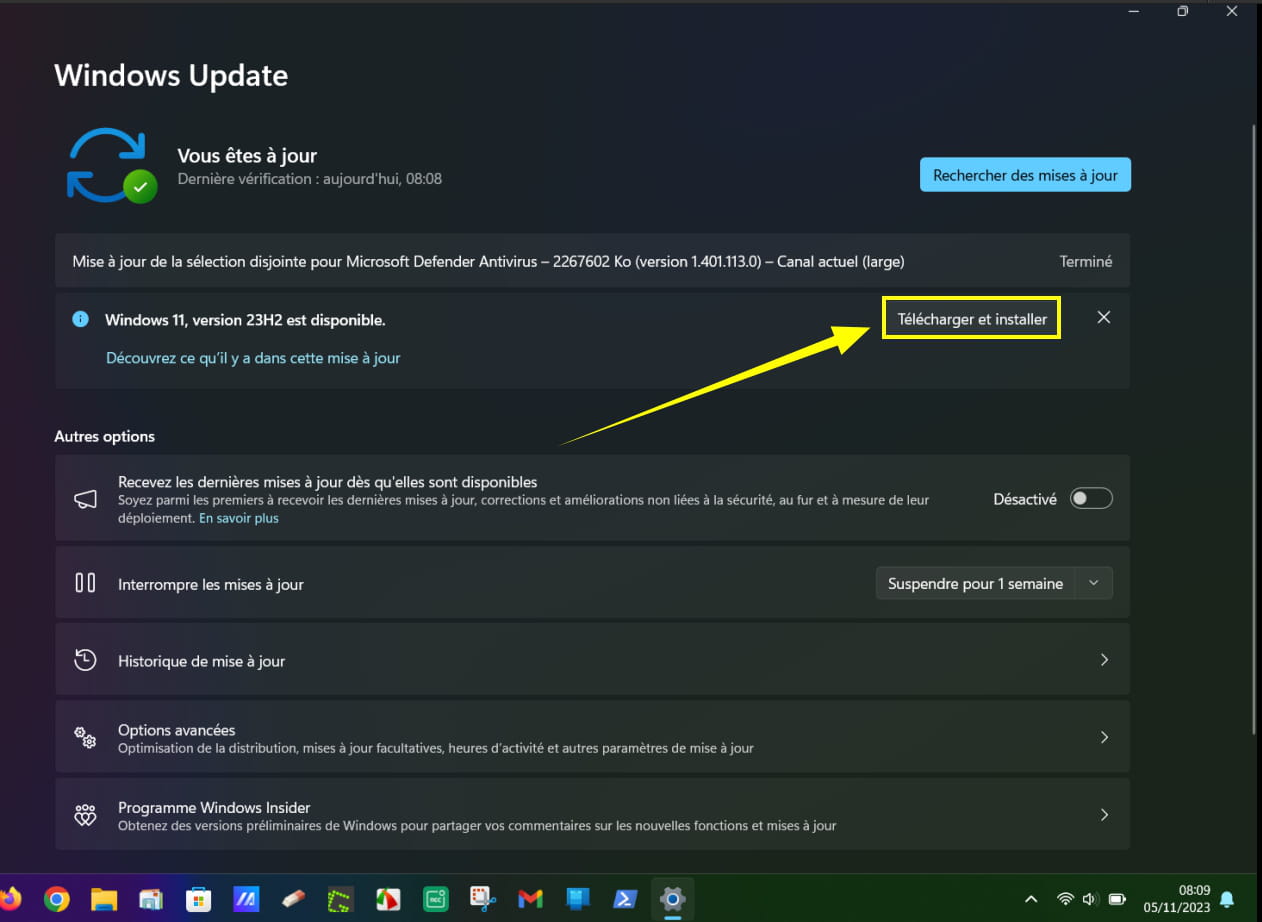The image size is (1262, 922).
Task: Click the Windows Insider program icon
Action: (x=86, y=815)
